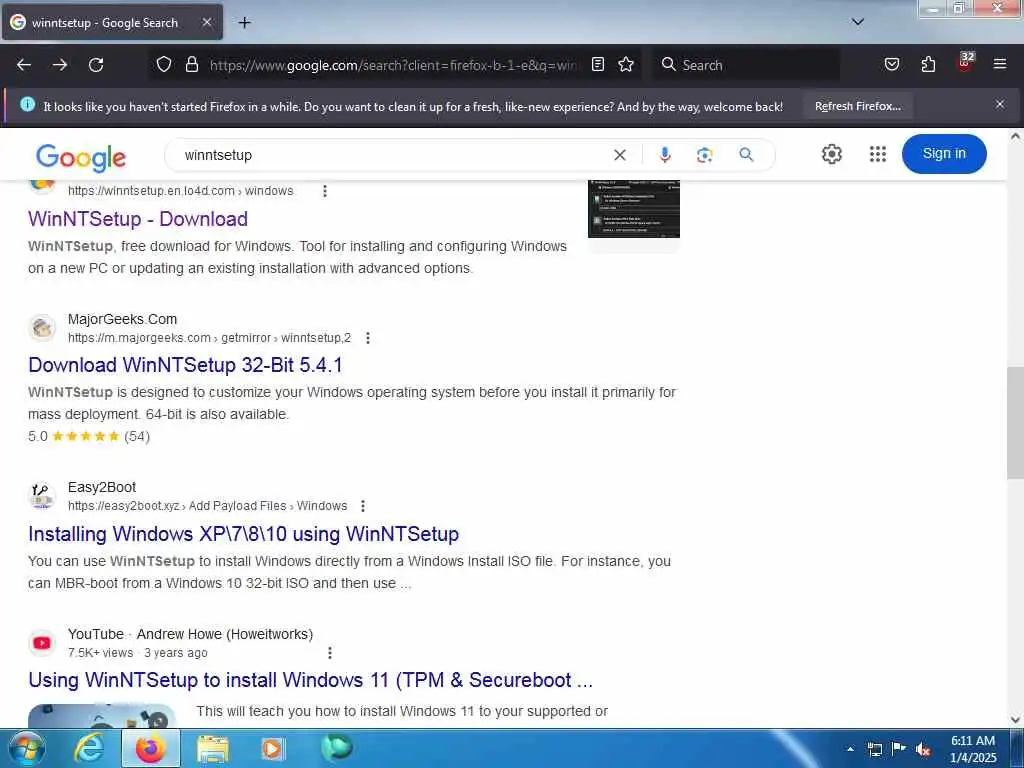Show hidden system tray icons arrow

coord(850,749)
